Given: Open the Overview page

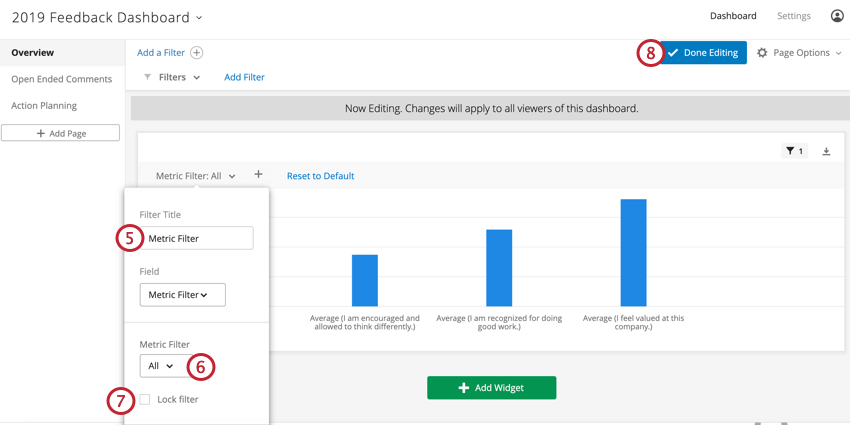Looking at the screenshot, I should pos(62,53).
